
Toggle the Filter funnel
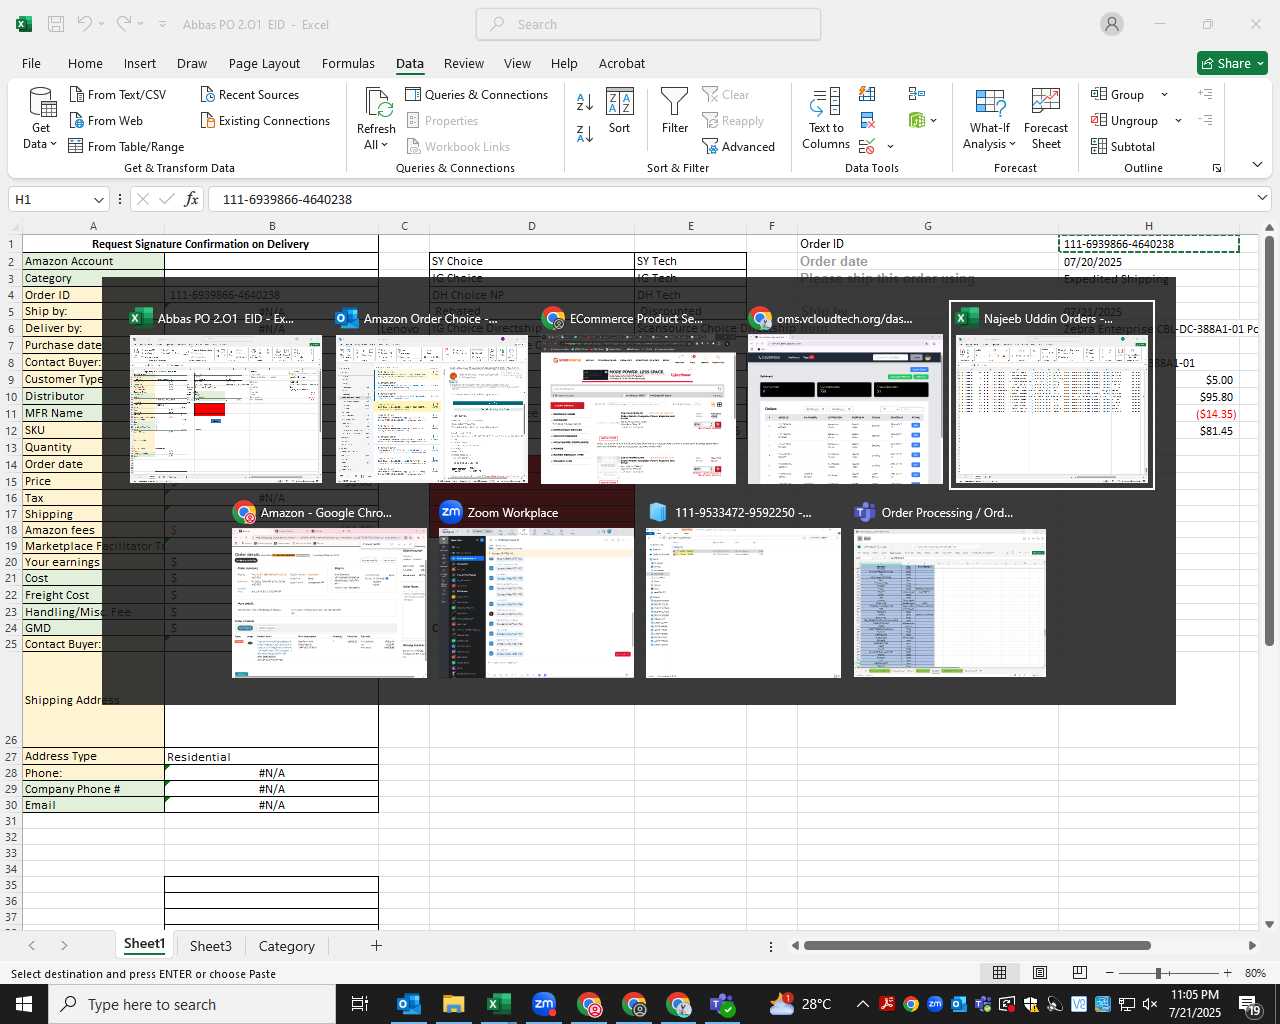click(x=675, y=111)
